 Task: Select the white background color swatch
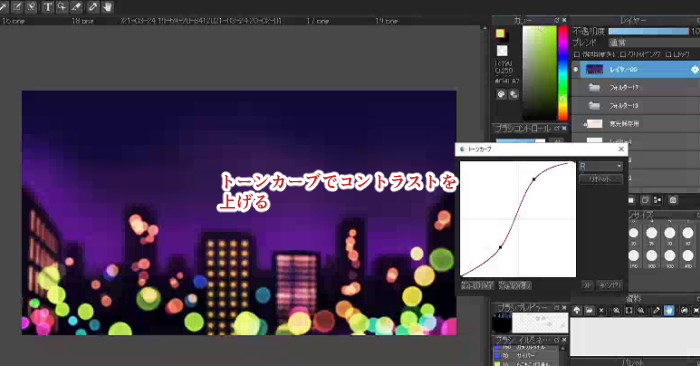[502, 50]
